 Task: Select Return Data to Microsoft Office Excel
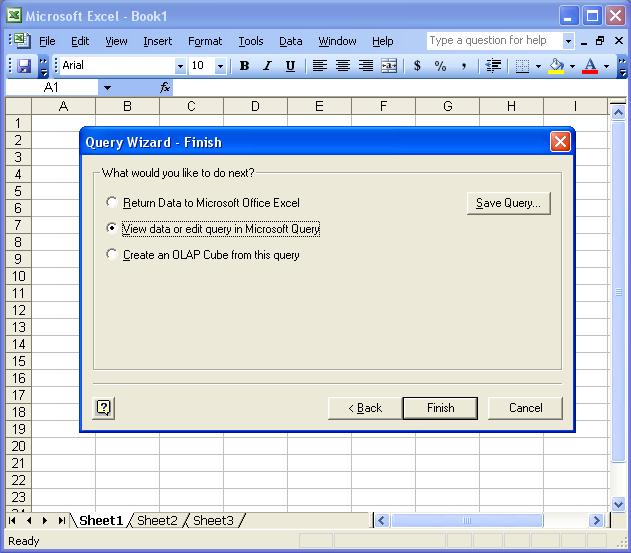pos(203,203)
